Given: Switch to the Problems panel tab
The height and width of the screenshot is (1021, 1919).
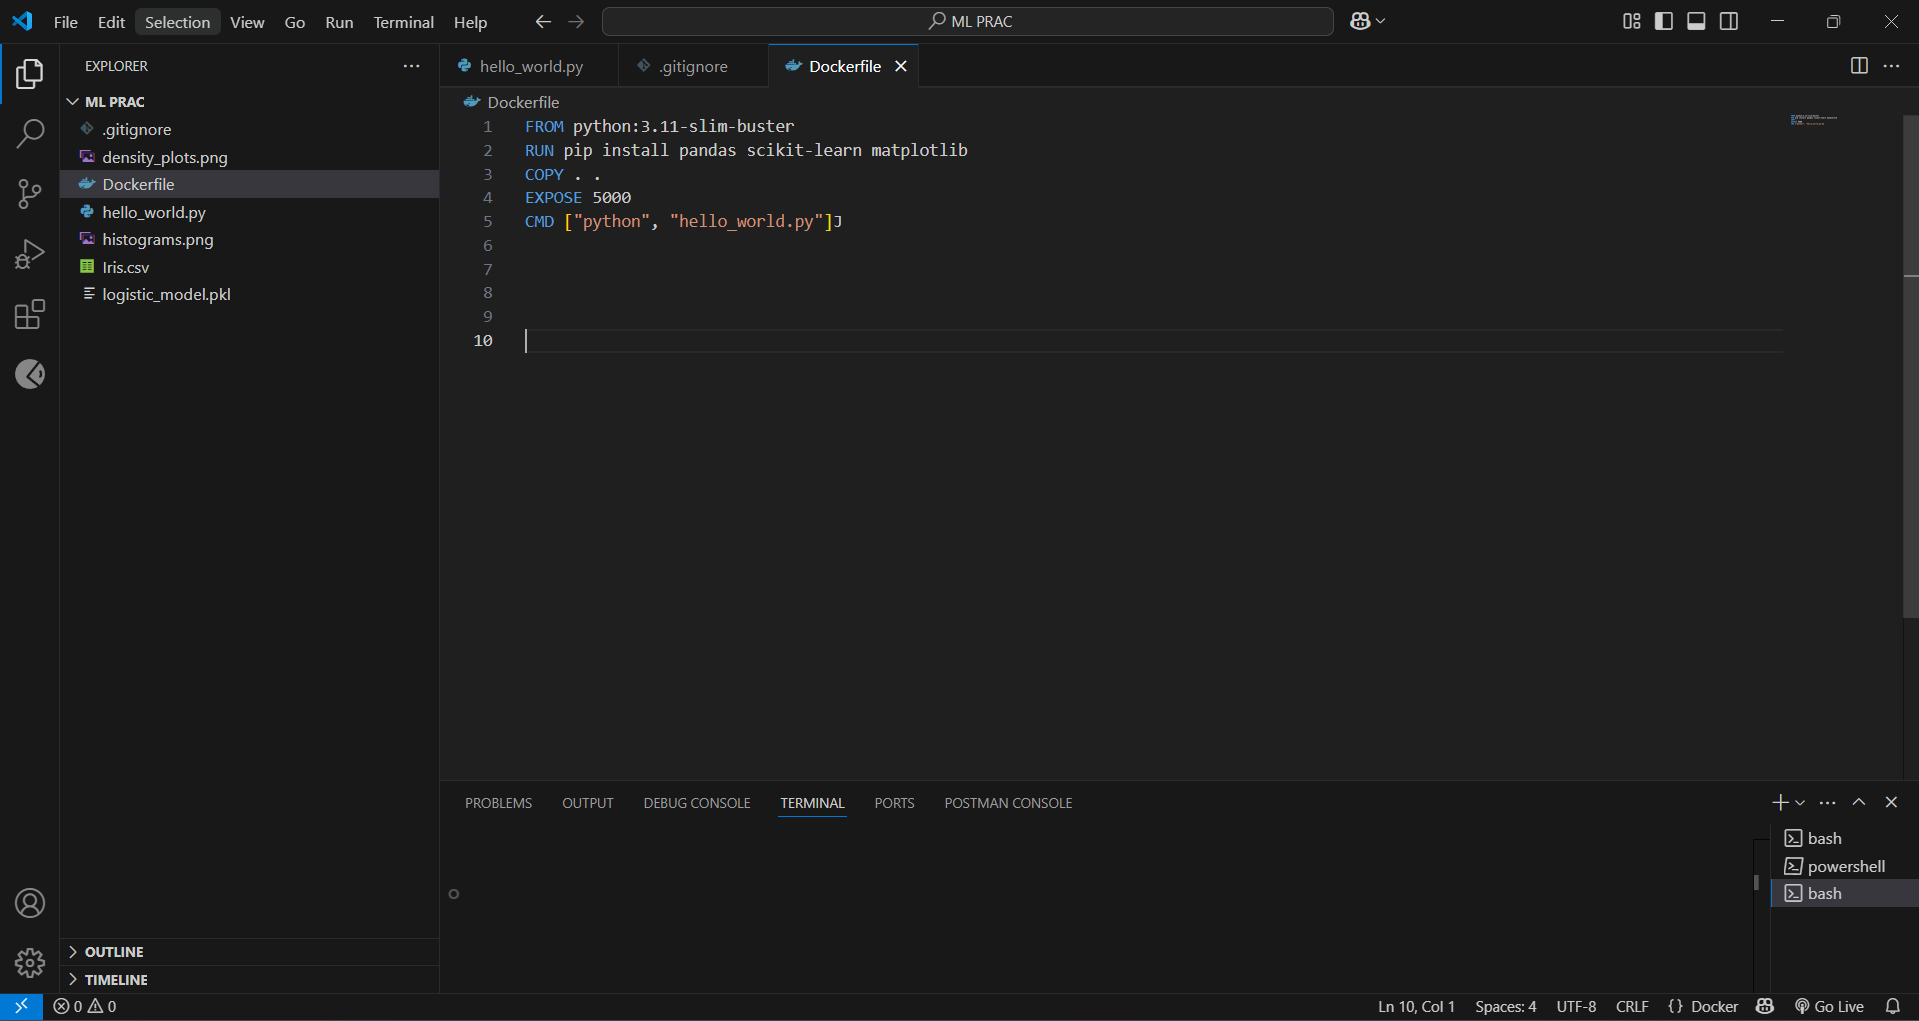Looking at the screenshot, I should click(498, 803).
